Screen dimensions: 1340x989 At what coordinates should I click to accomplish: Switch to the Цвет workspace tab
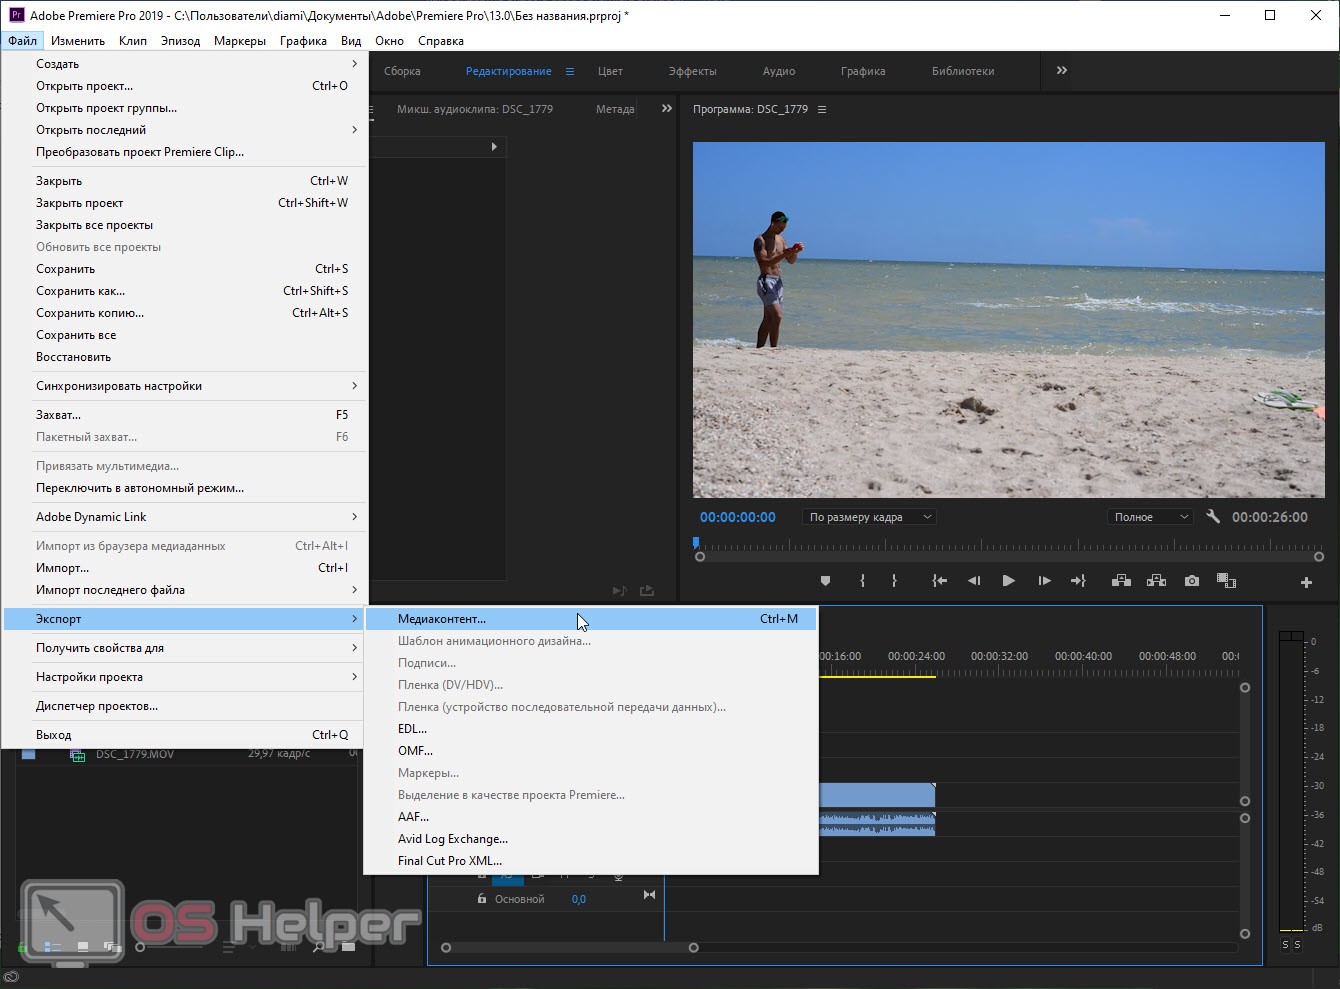[x=610, y=71]
